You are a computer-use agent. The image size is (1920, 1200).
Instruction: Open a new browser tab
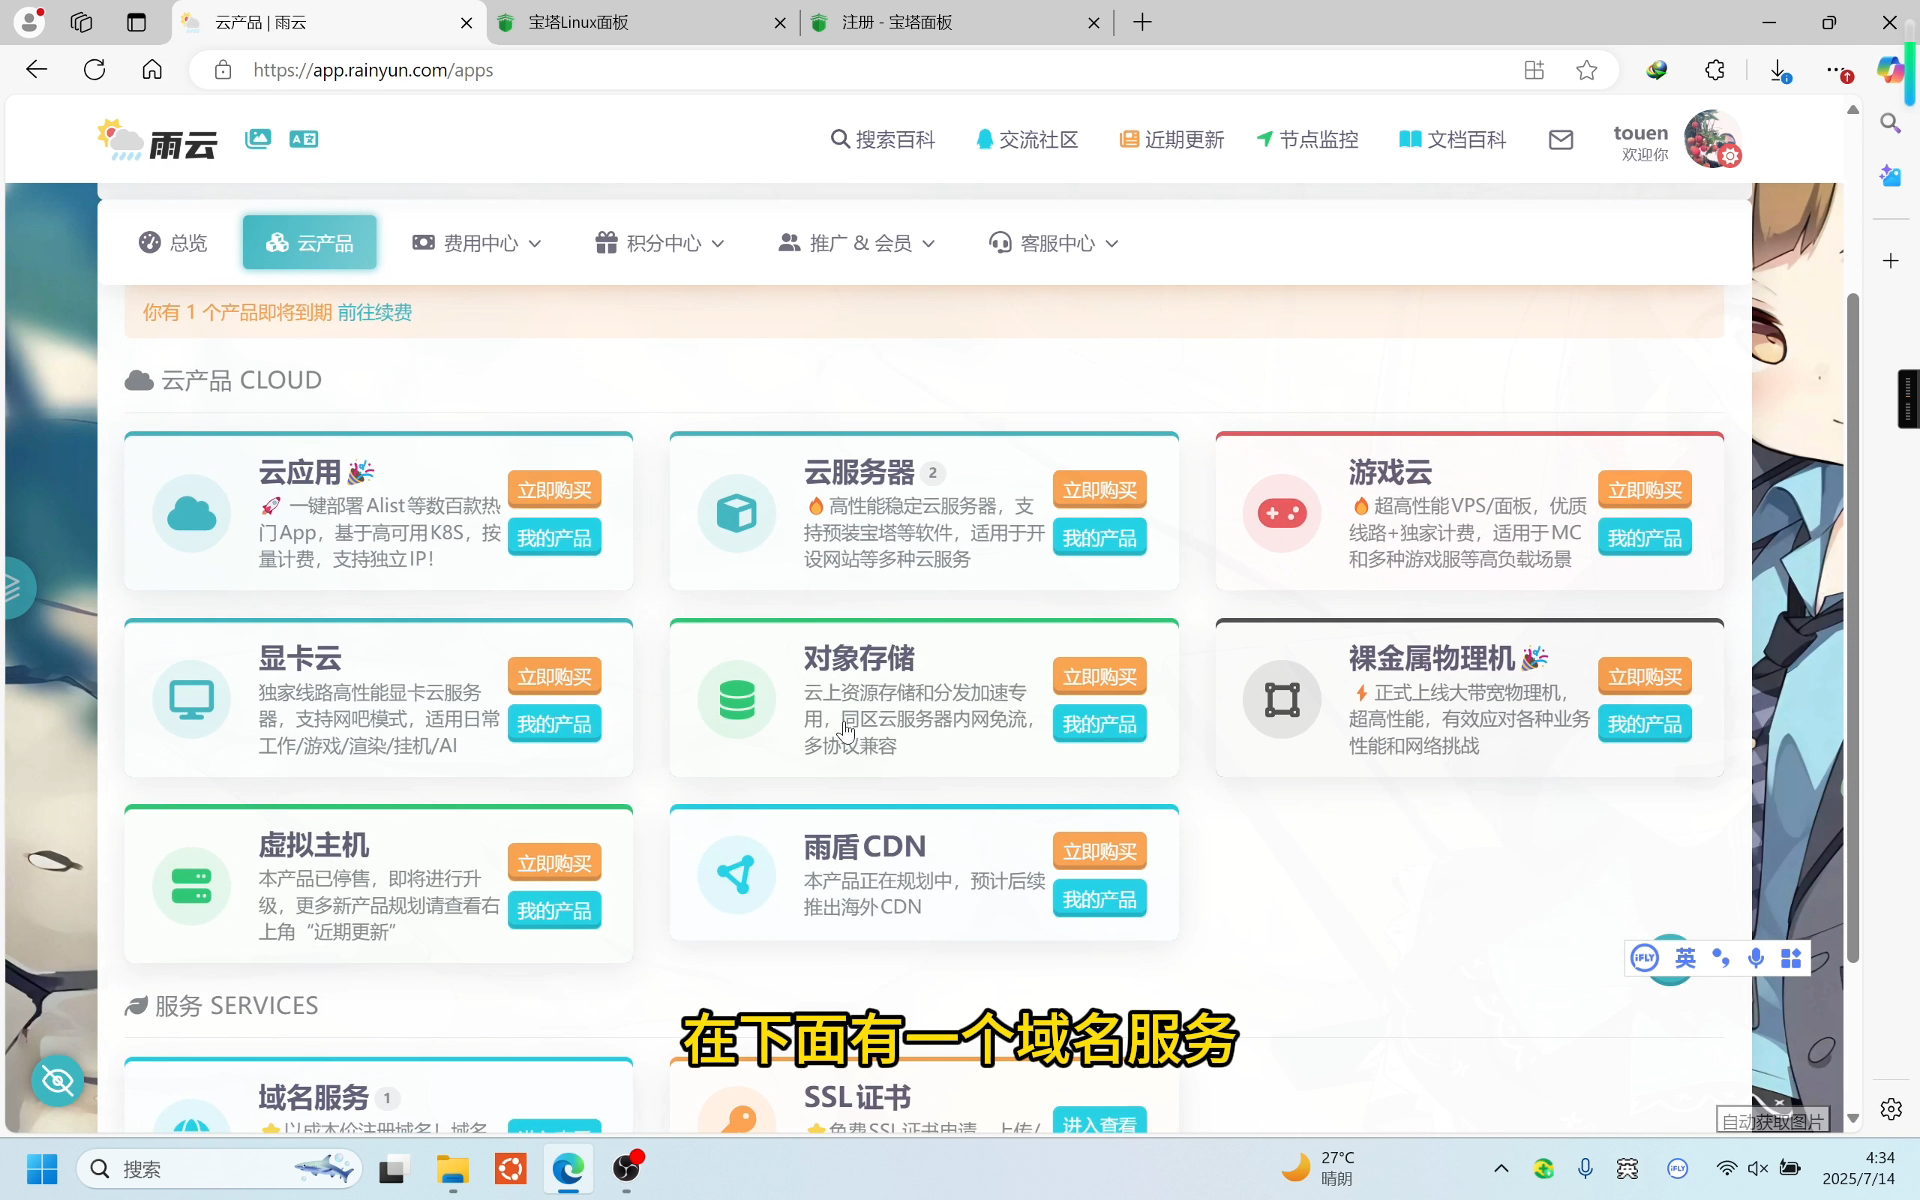coord(1143,22)
